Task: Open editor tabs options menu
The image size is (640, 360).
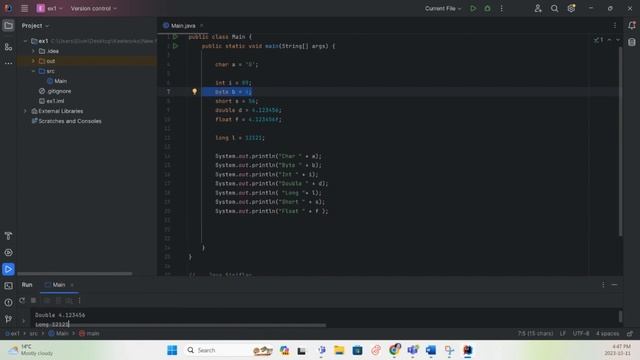Action: click(615, 26)
